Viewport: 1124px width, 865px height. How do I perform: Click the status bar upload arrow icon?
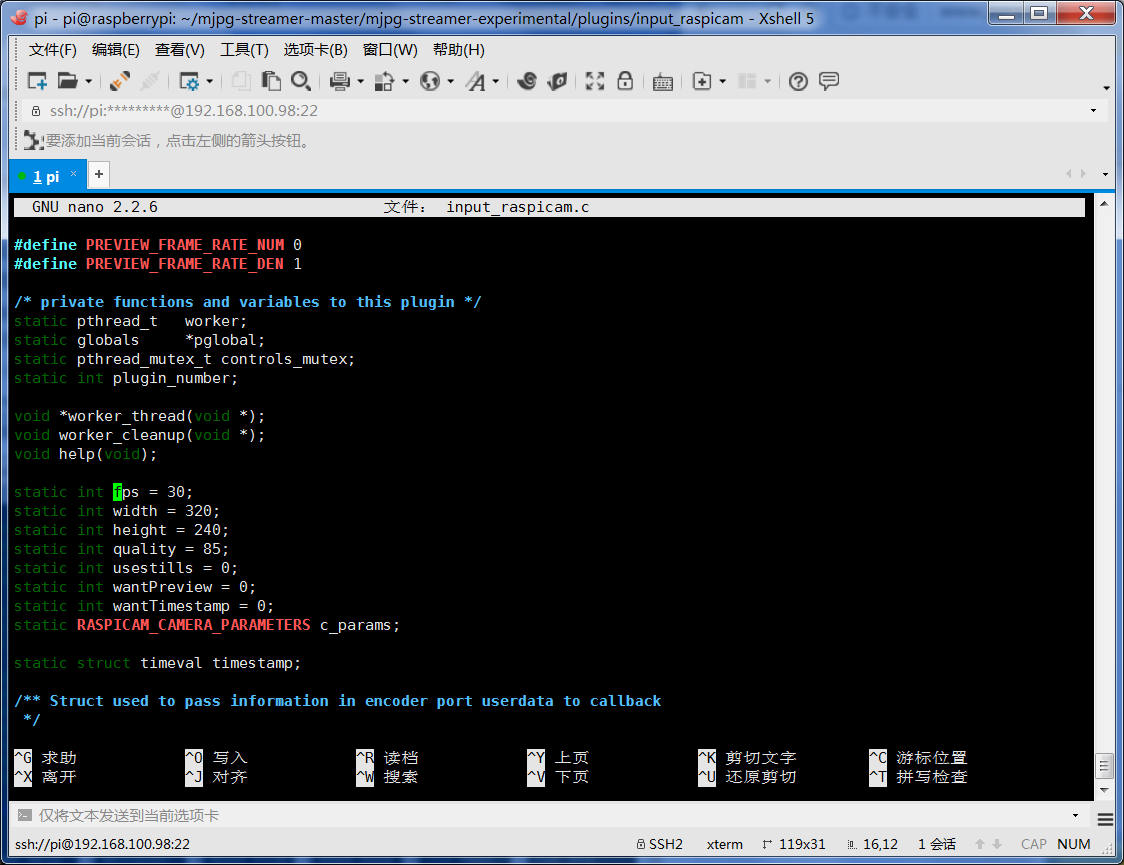point(980,844)
